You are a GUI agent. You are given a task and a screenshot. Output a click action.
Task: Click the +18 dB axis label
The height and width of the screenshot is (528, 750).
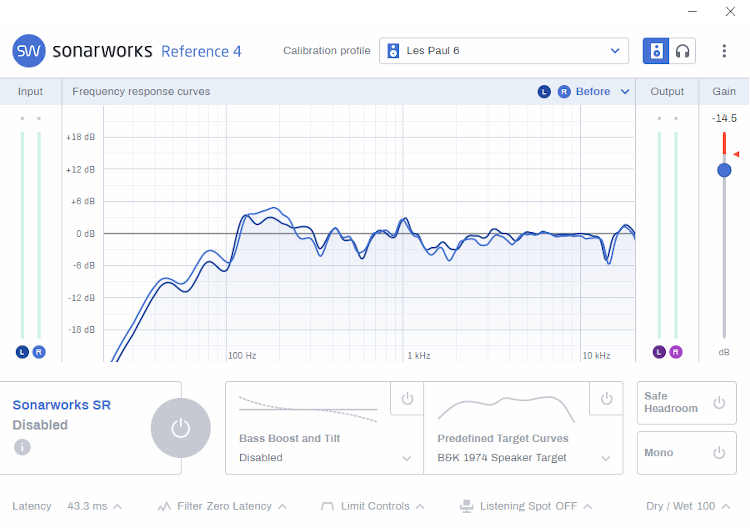[80, 137]
